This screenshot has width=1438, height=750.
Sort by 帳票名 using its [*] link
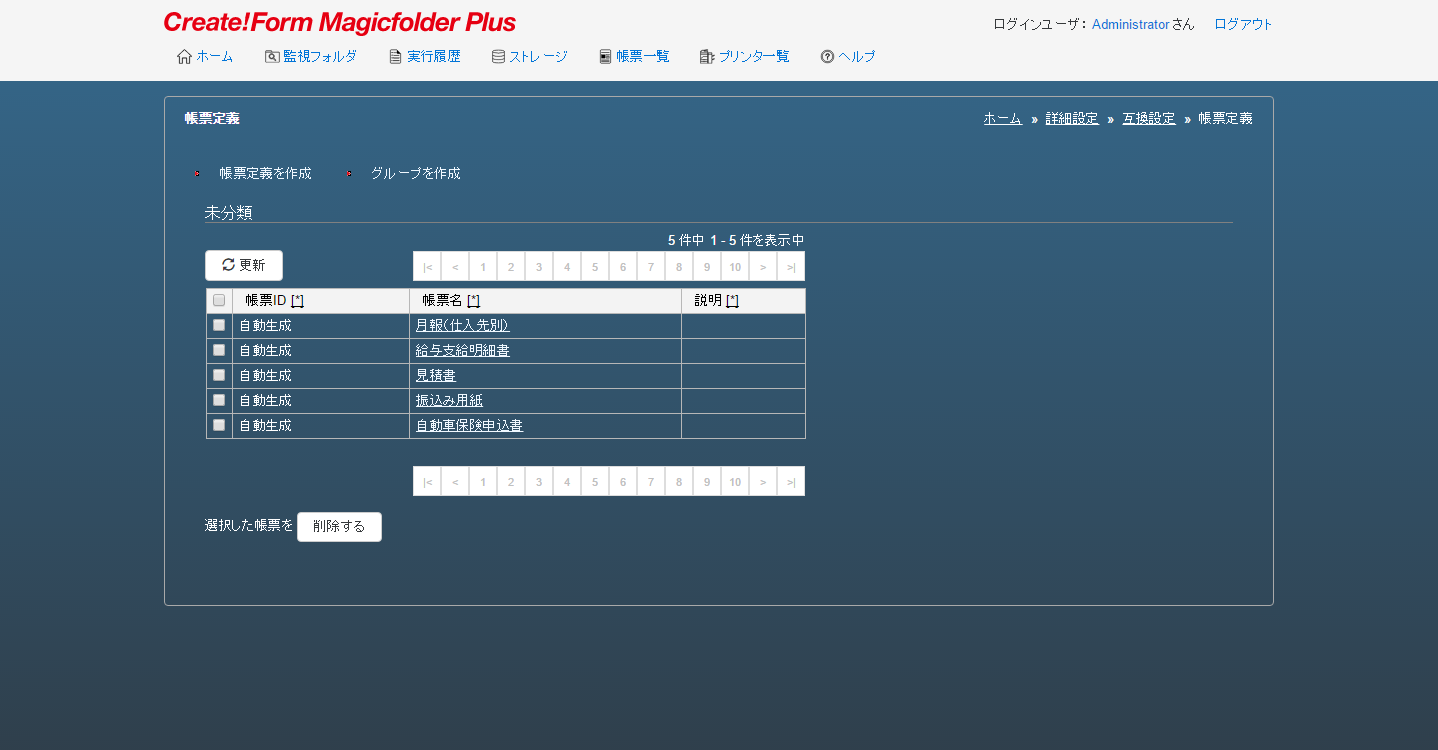[x=473, y=300]
